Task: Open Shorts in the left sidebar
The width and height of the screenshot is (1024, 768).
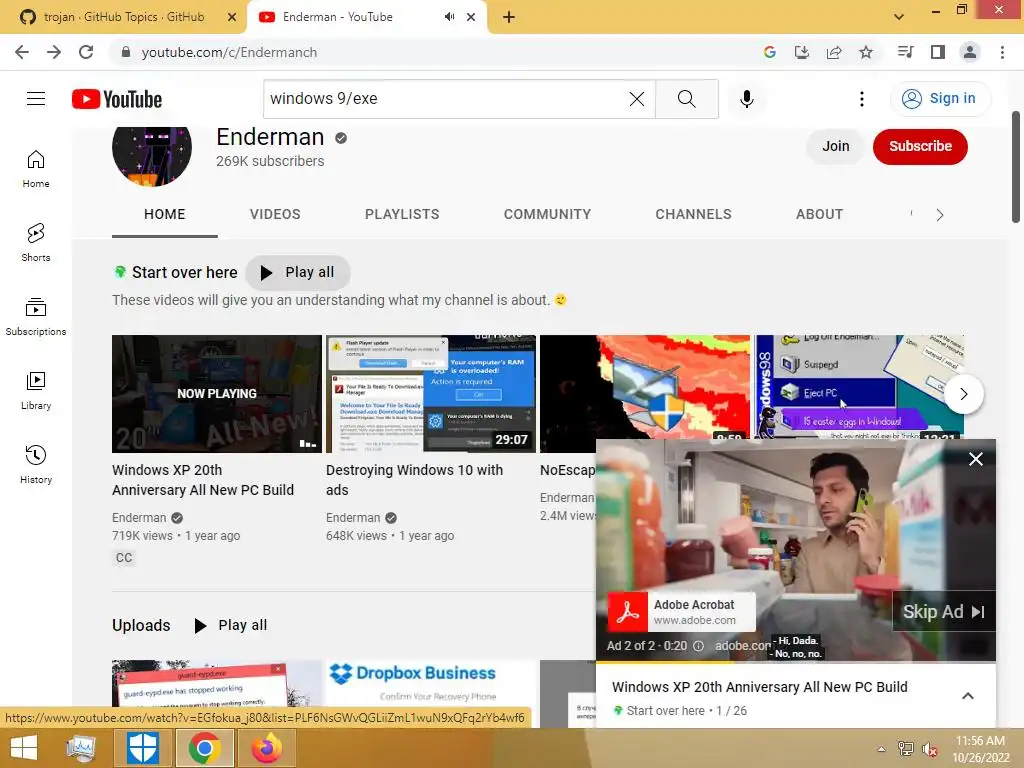Action: pos(36,242)
